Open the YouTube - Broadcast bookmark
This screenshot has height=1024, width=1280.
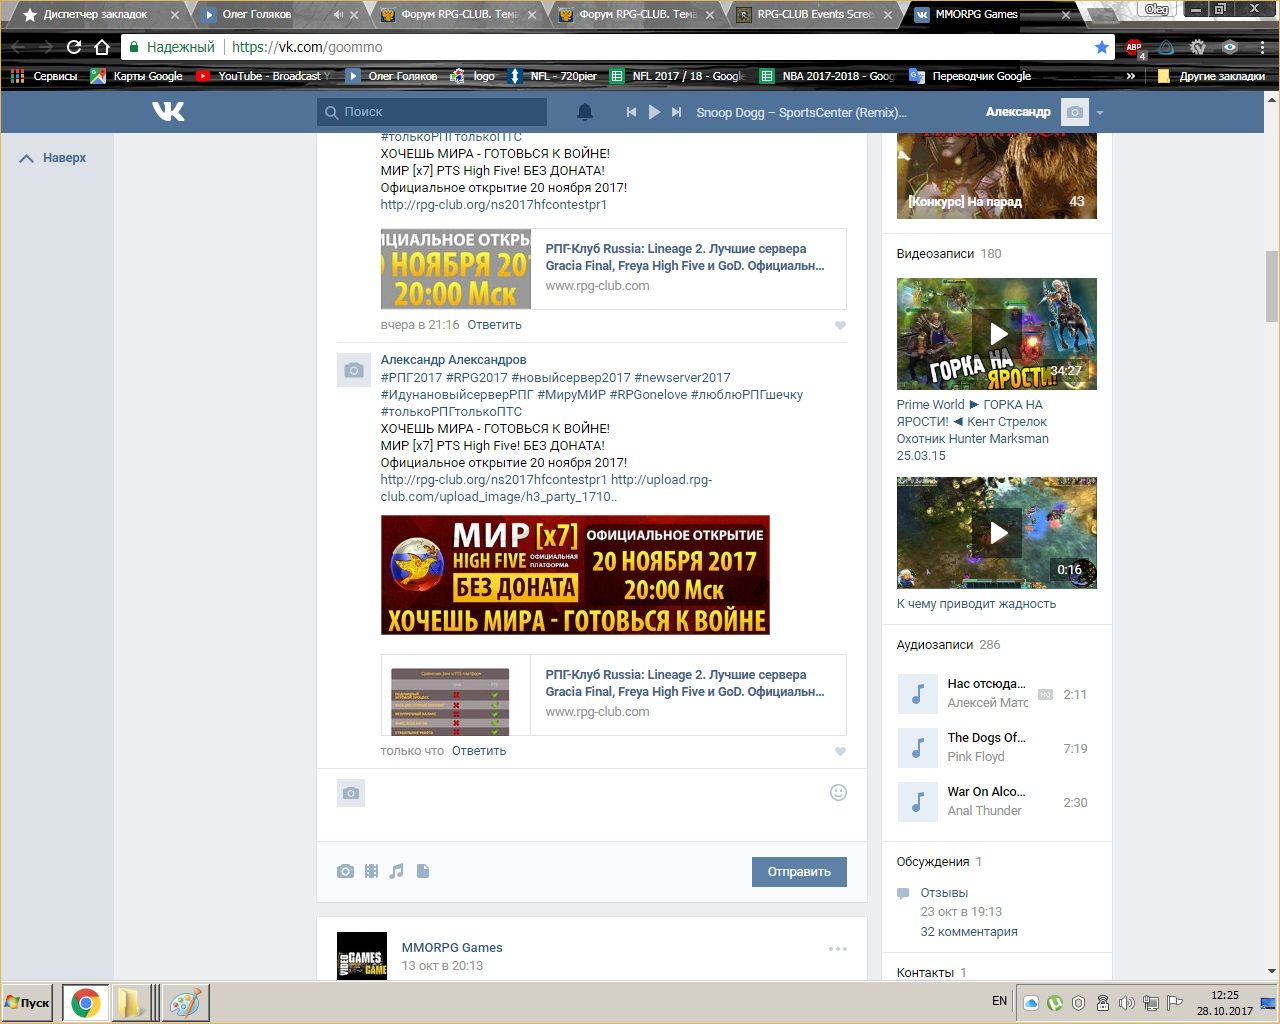pyautogui.click(x=264, y=76)
